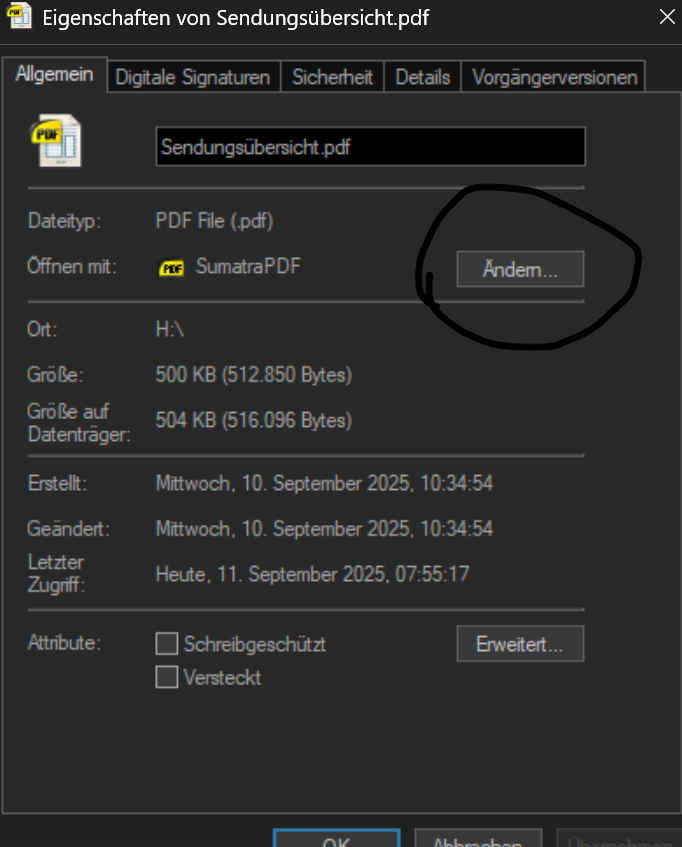682x847 pixels.
Task: Open the Vorgängerversionen tab
Action: click(554, 77)
